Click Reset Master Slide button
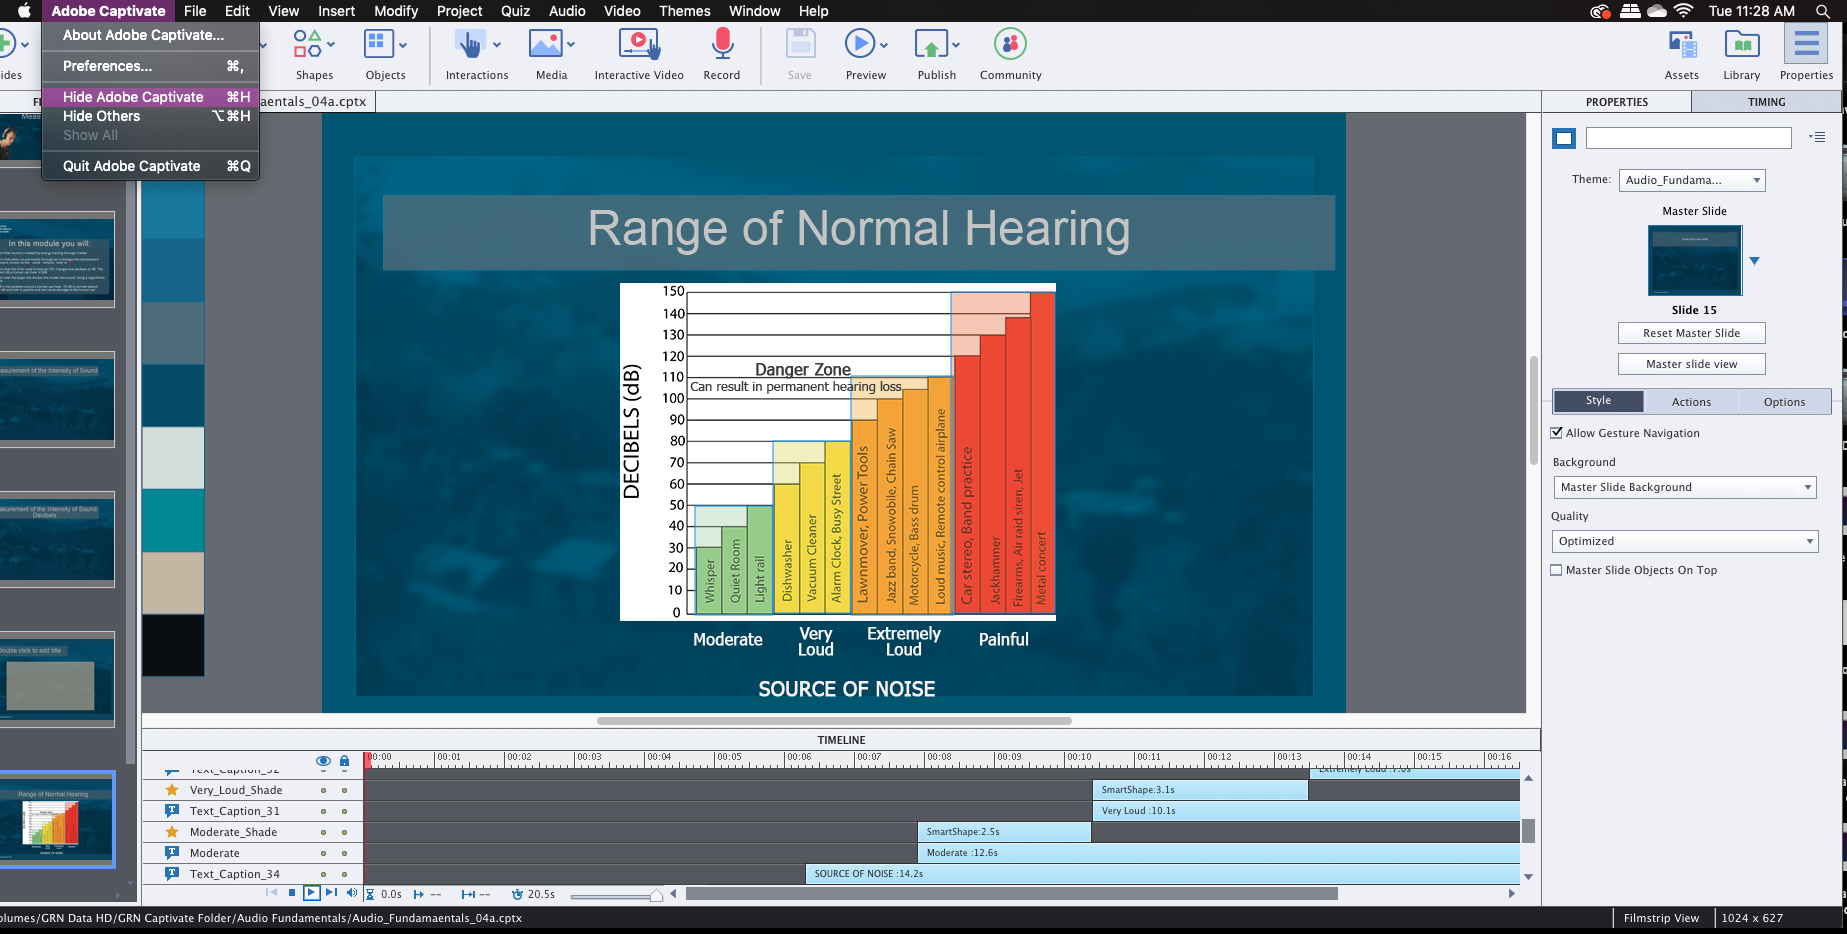Image resolution: width=1847 pixels, height=934 pixels. coord(1691,333)
